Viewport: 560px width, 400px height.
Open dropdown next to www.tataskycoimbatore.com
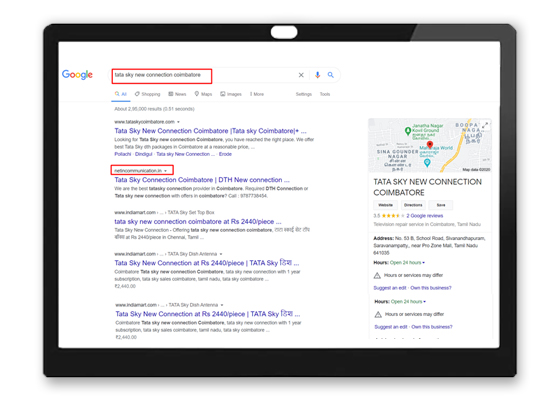178,122
